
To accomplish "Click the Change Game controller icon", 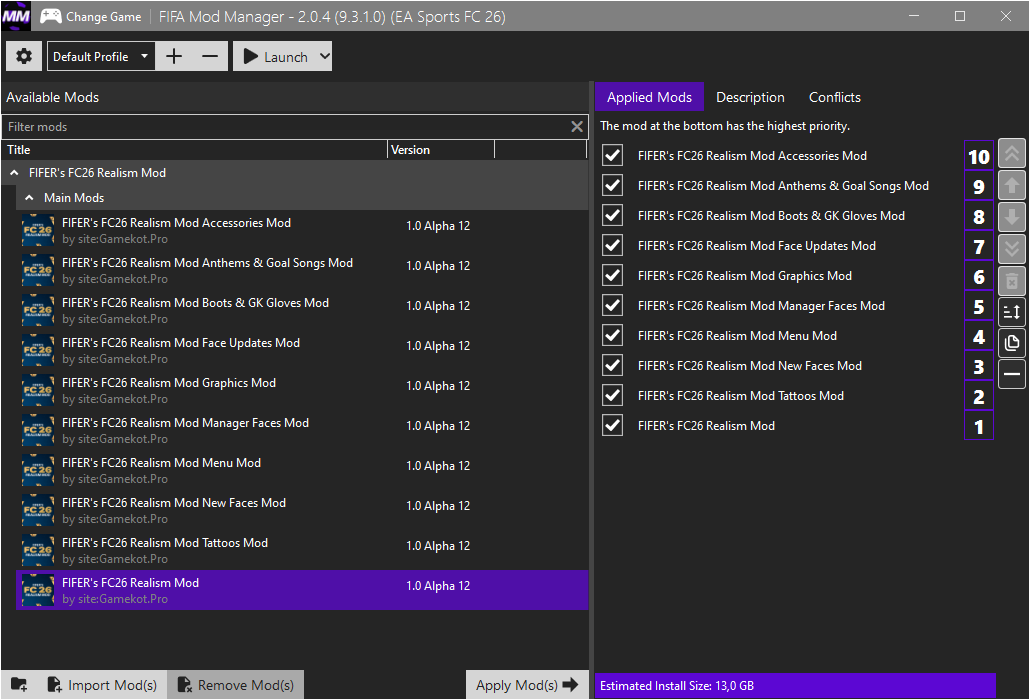I will pyautogui.click(x=50, y=16).
